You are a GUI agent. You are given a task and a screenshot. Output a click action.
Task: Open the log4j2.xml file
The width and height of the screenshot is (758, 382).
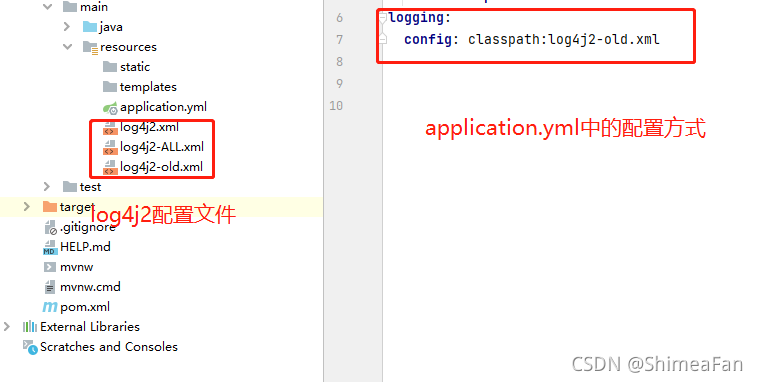[x=149, y=127]
